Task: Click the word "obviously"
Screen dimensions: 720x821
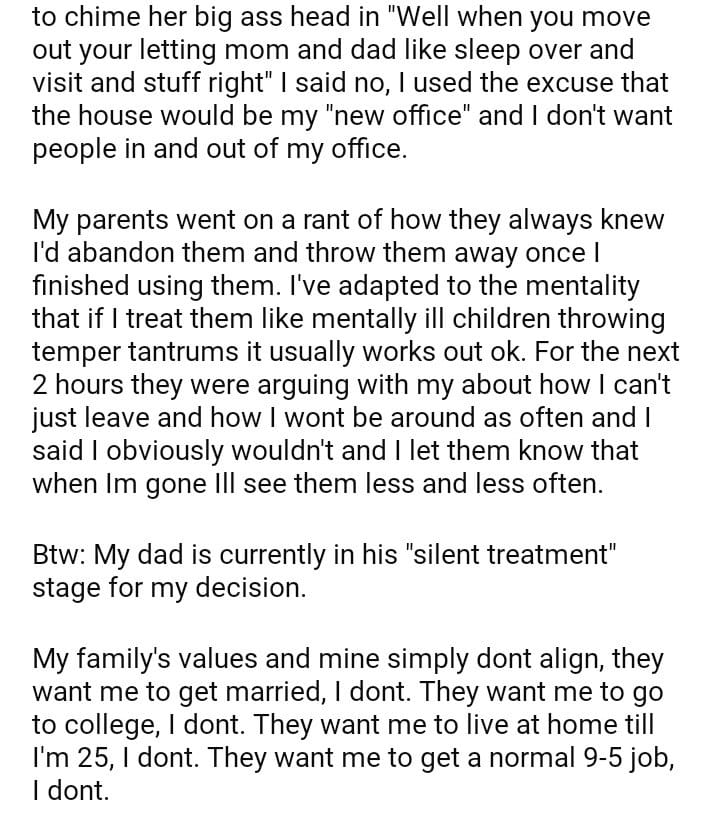Action: [177, 450]
